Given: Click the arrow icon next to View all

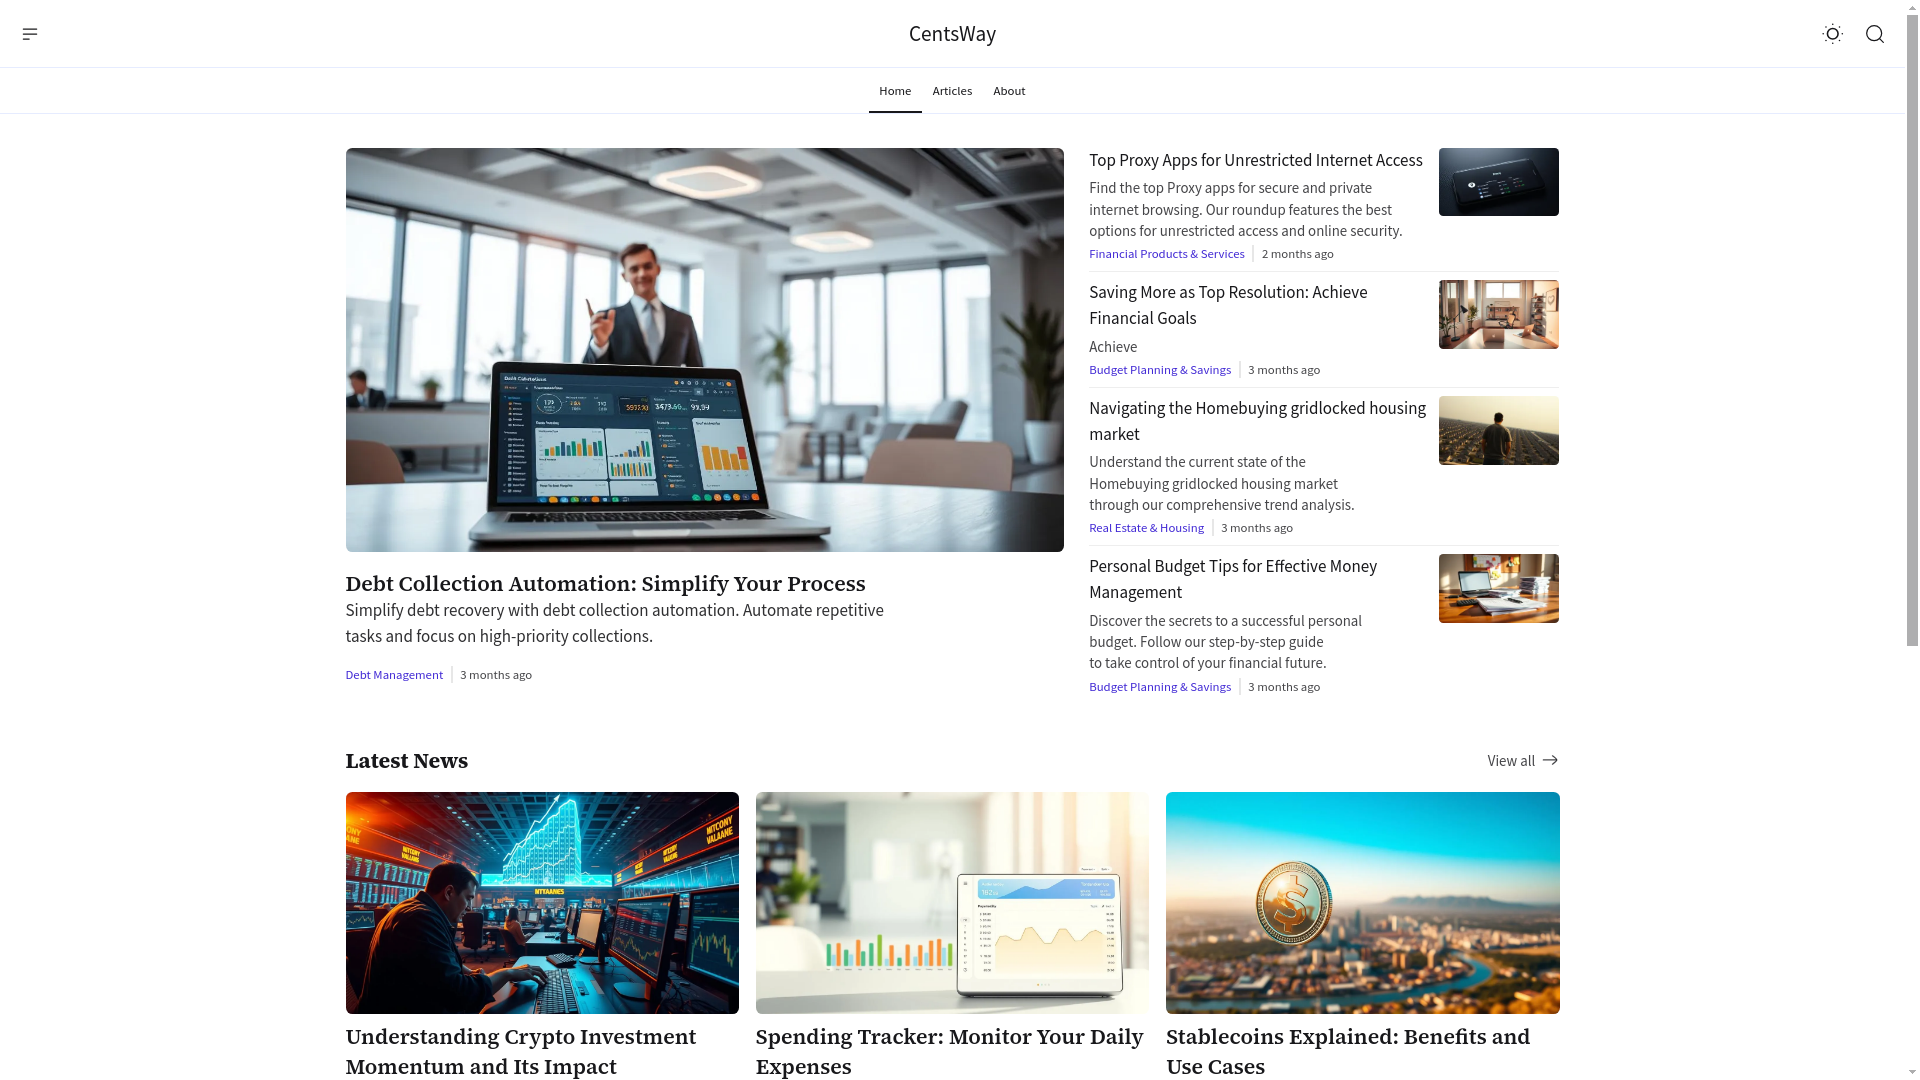Looking at the screenshot, I should click(1550, 760).
